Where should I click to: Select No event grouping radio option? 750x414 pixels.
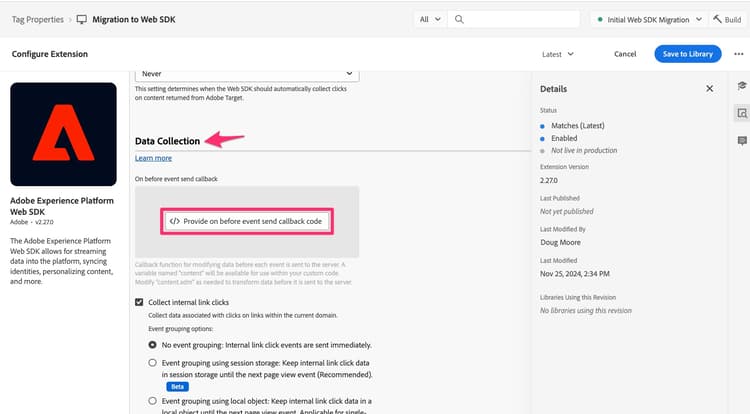point(152,345)
